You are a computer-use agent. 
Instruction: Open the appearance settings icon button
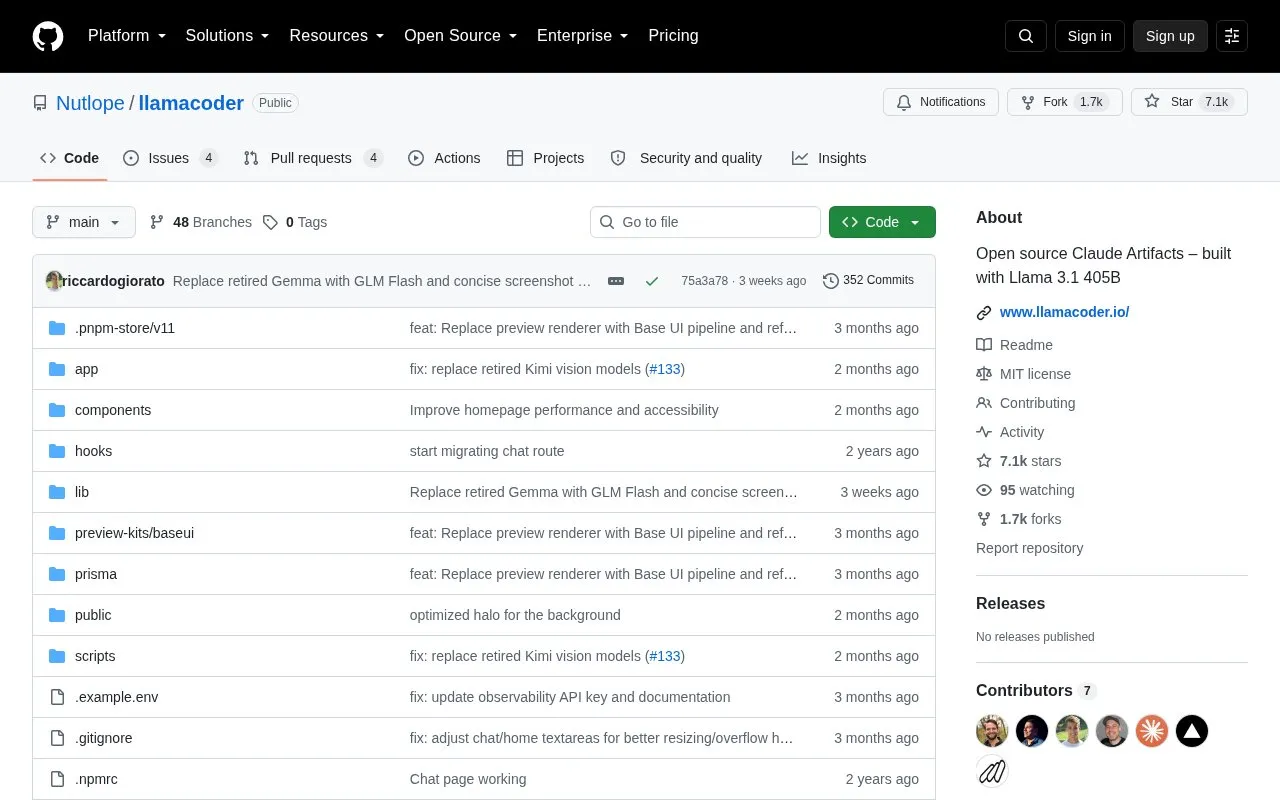tap(1232, 36)
